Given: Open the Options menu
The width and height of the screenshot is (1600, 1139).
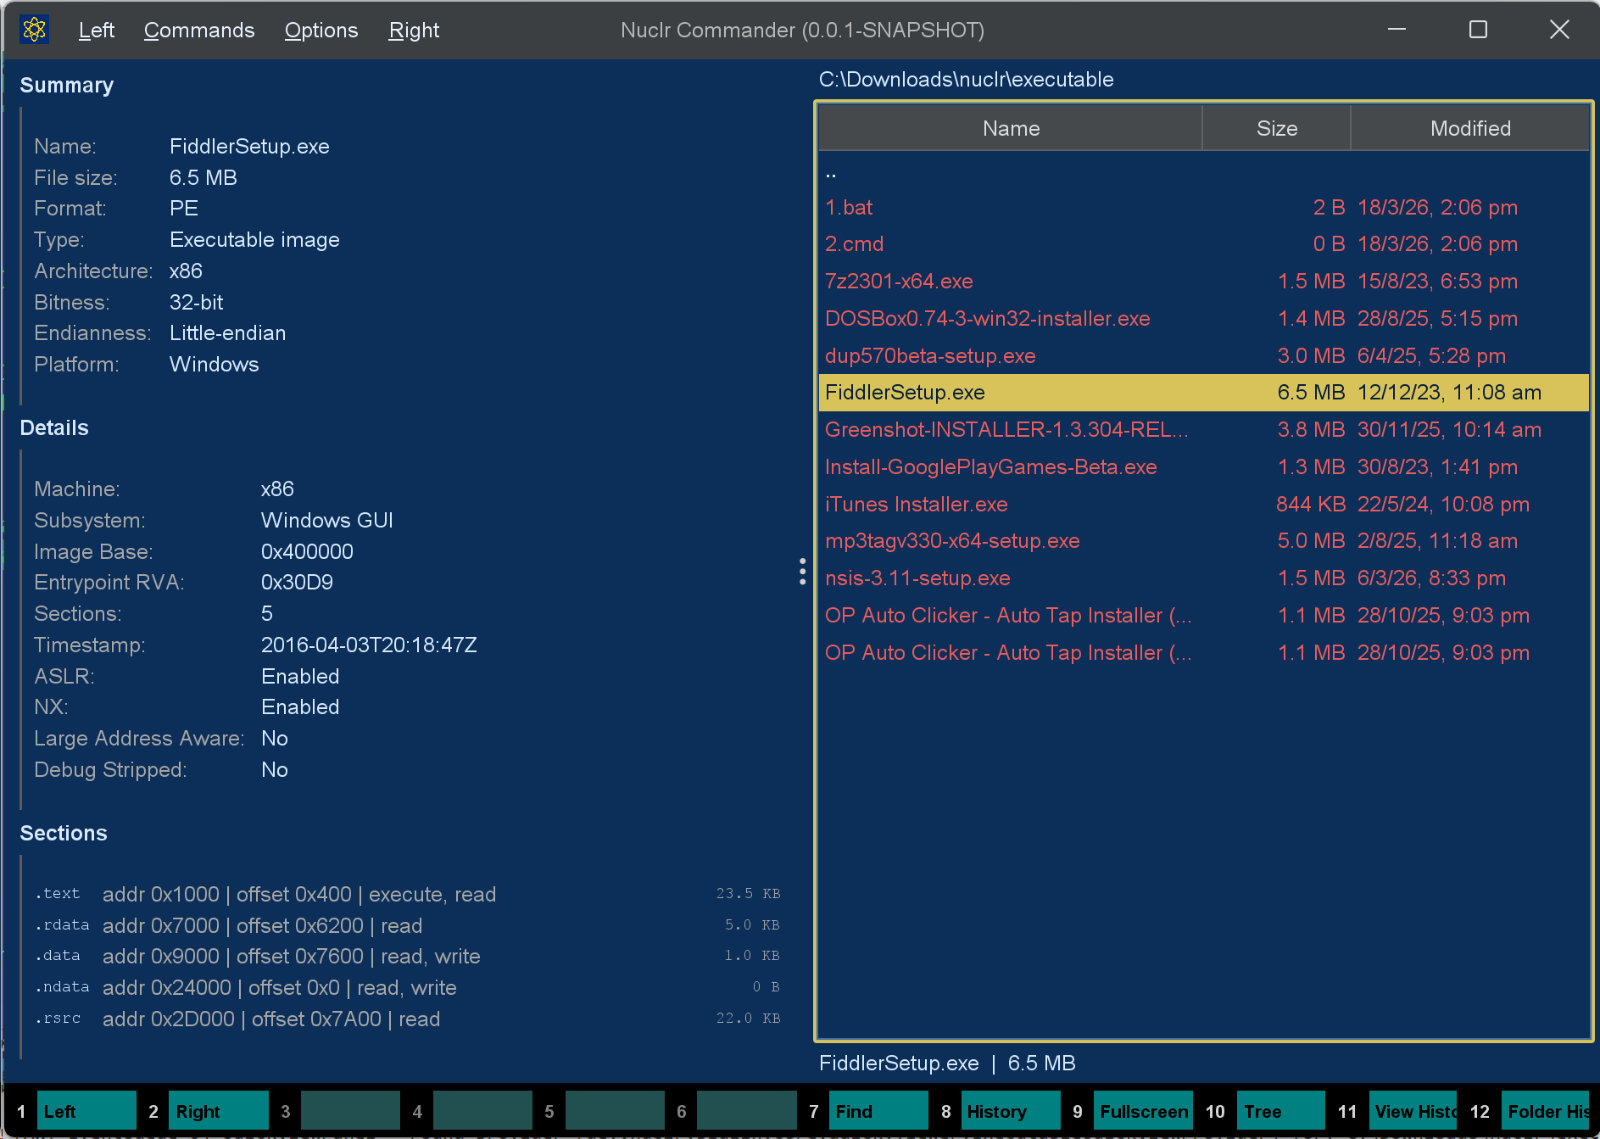Looking at the screenshot, I should (x=321, y=30).
